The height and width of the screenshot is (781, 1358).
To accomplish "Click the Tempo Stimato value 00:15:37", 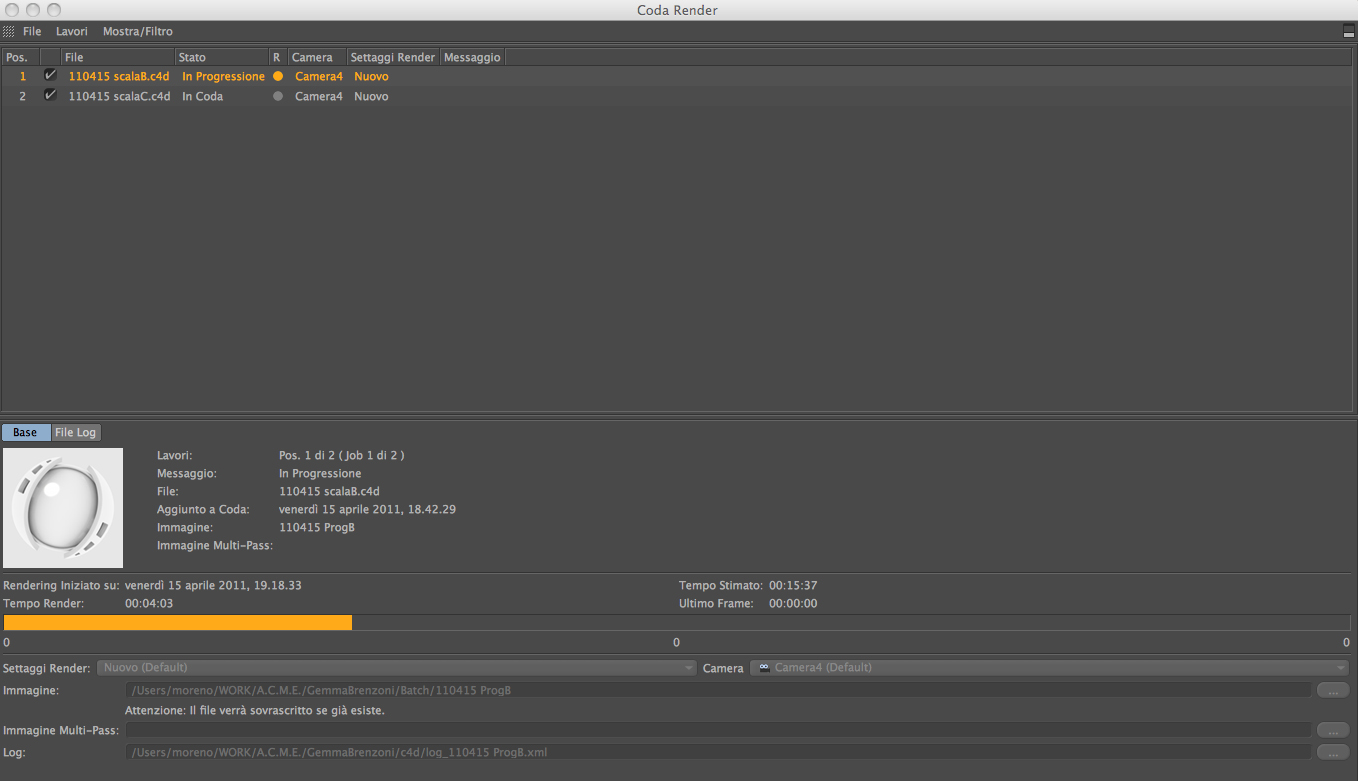I will click(793, 585).
